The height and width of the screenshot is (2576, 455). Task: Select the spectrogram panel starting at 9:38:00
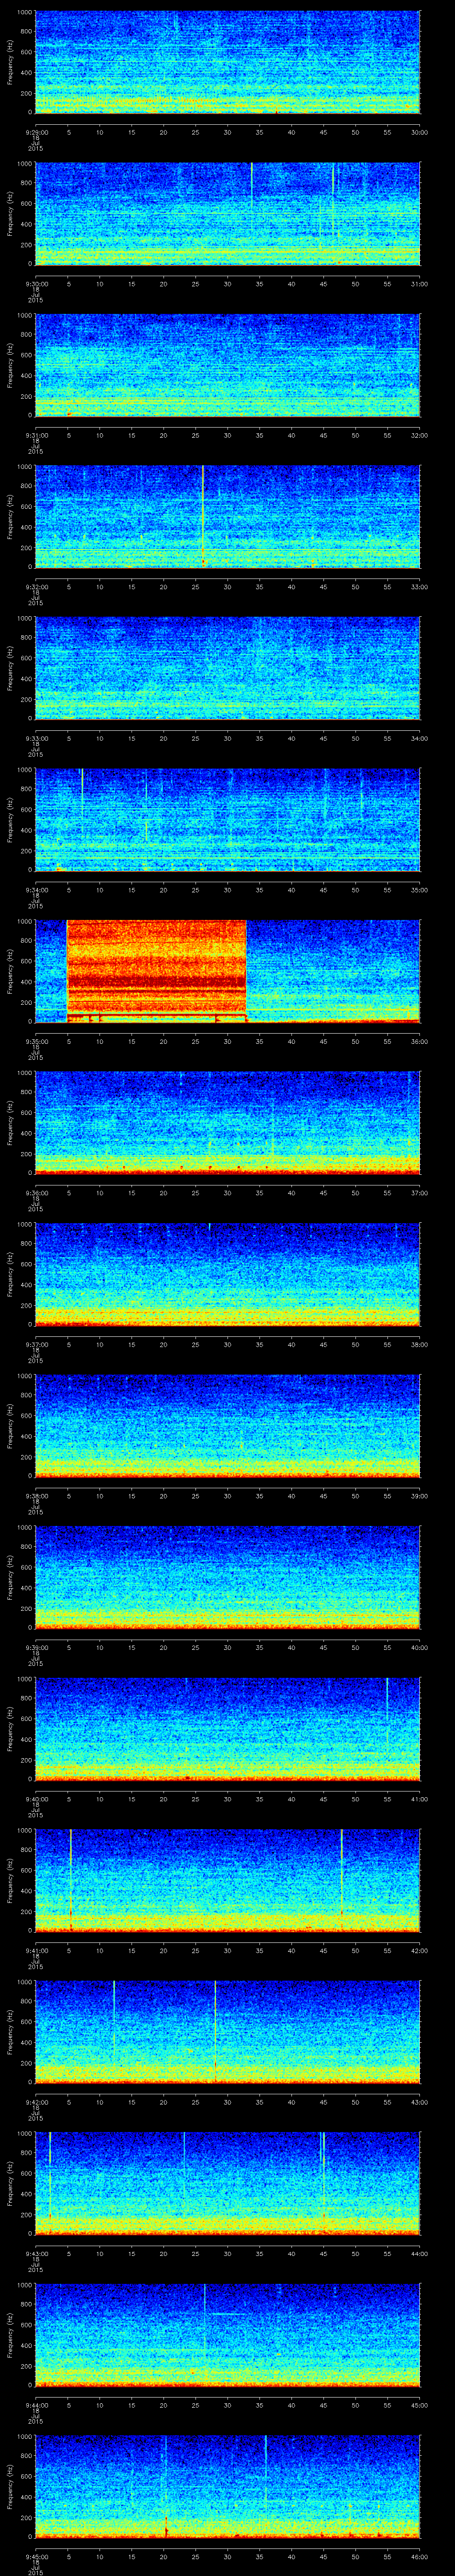pos(227,1426)
